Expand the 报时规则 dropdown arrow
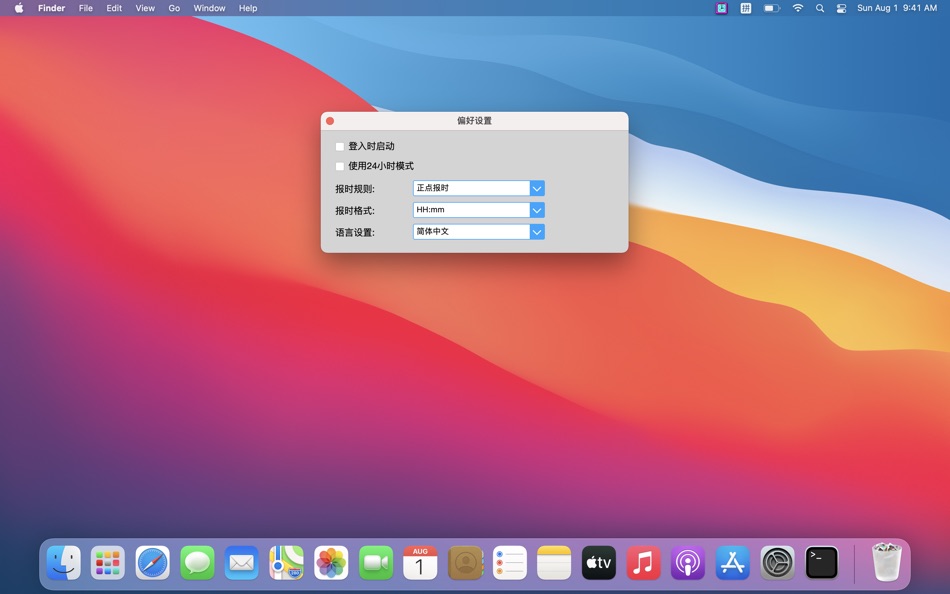The image size is (950, 594). 537,189
